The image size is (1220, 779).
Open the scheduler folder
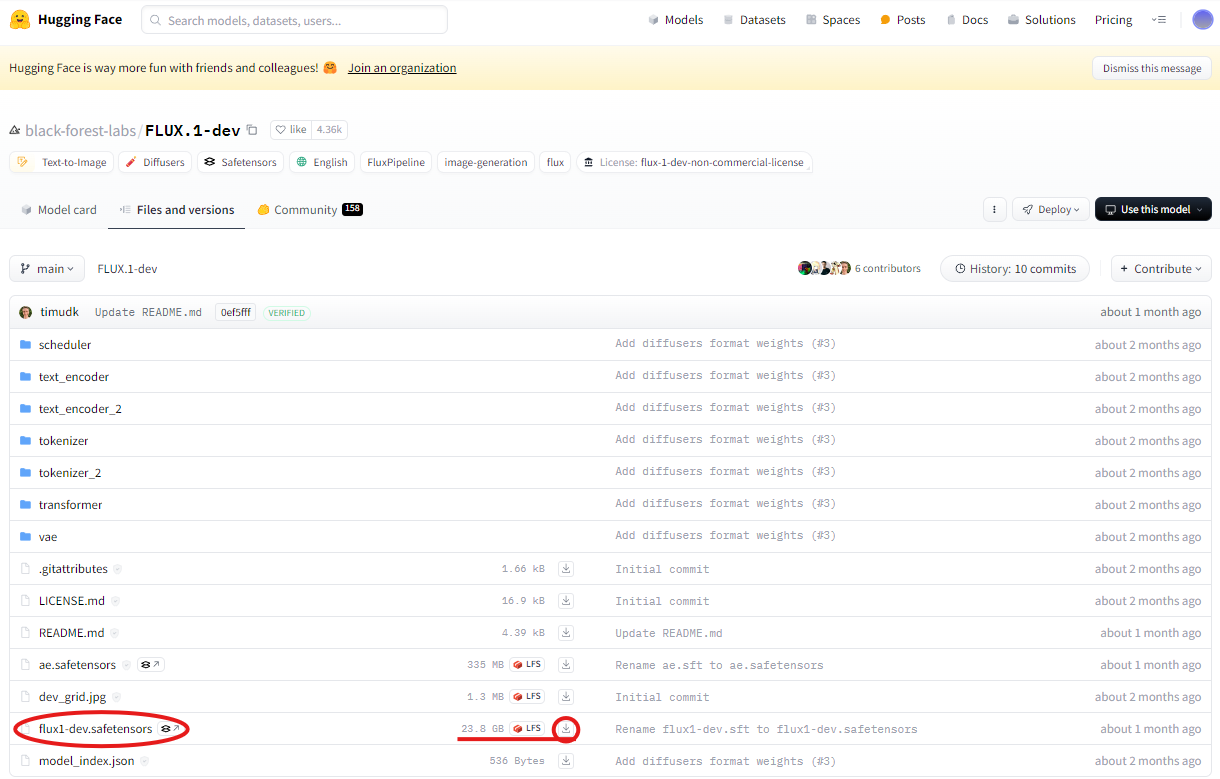(x=65, y=345)
